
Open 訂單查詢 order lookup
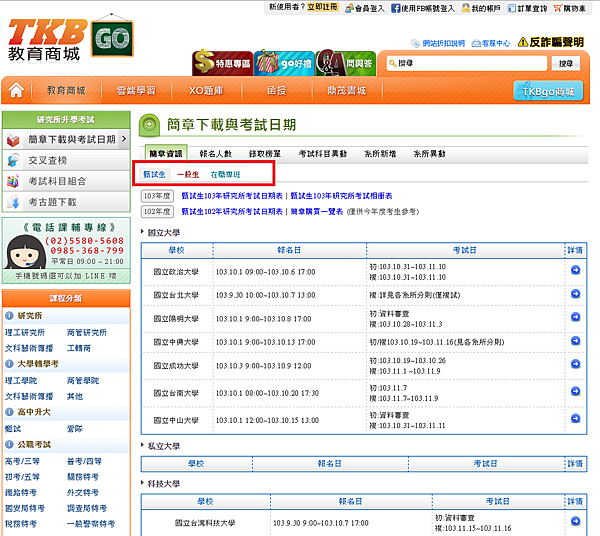click(528, 8)
